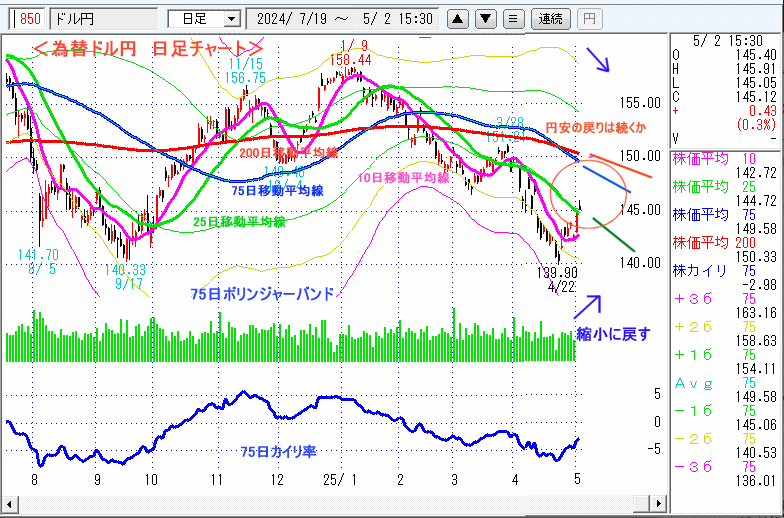Click the up triangle button

pos(457,20)
